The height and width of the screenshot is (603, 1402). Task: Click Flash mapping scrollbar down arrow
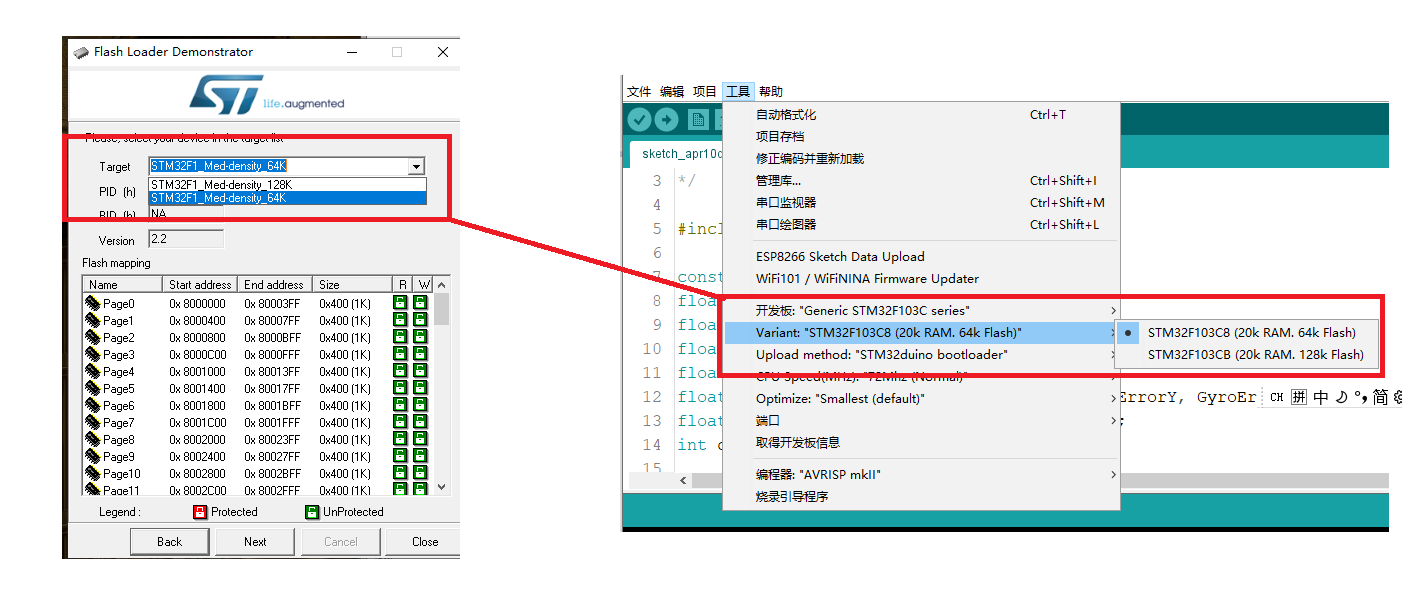pyautogui.click(x=442, y=486)
